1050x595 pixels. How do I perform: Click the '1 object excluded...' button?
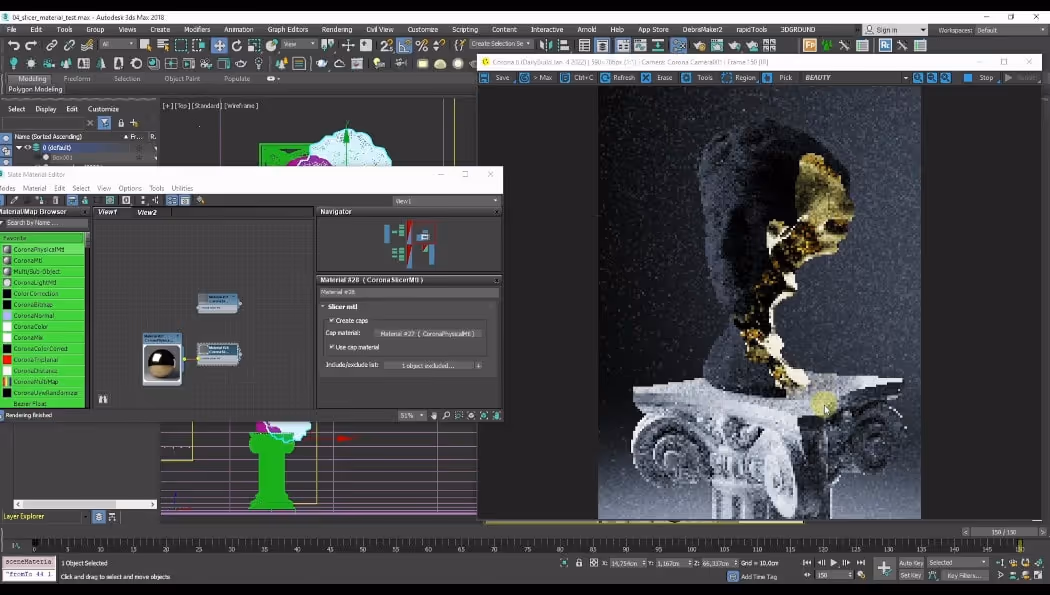427,365
